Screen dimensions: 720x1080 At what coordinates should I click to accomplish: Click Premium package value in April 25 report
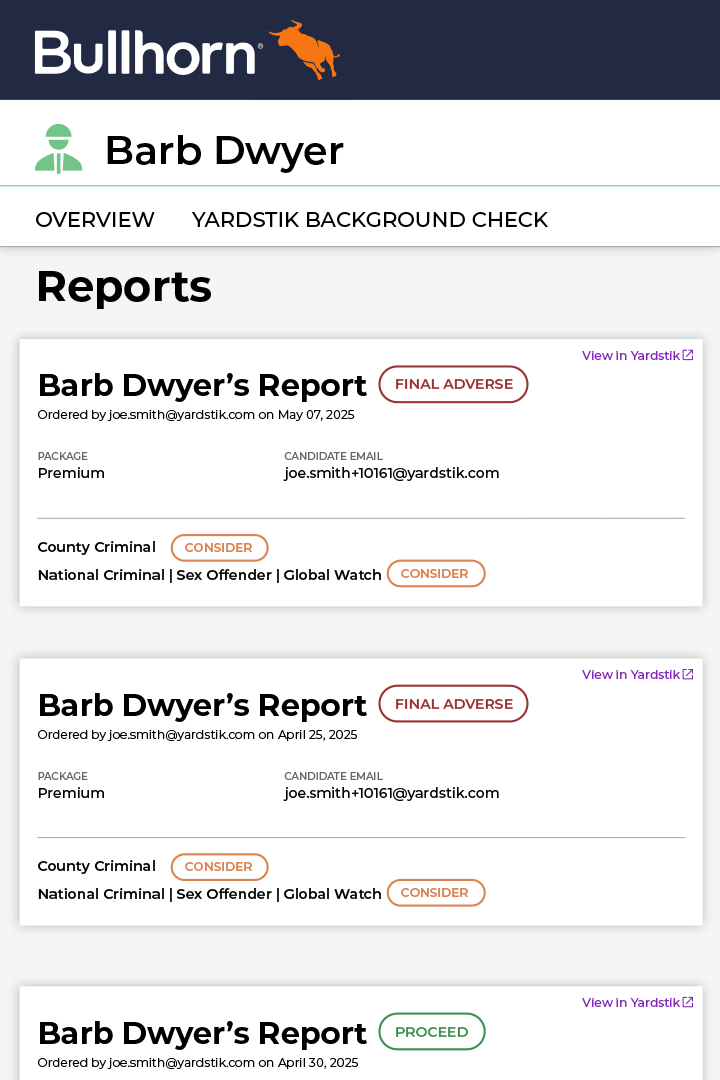pyautogui.click(x=71, y=793)
